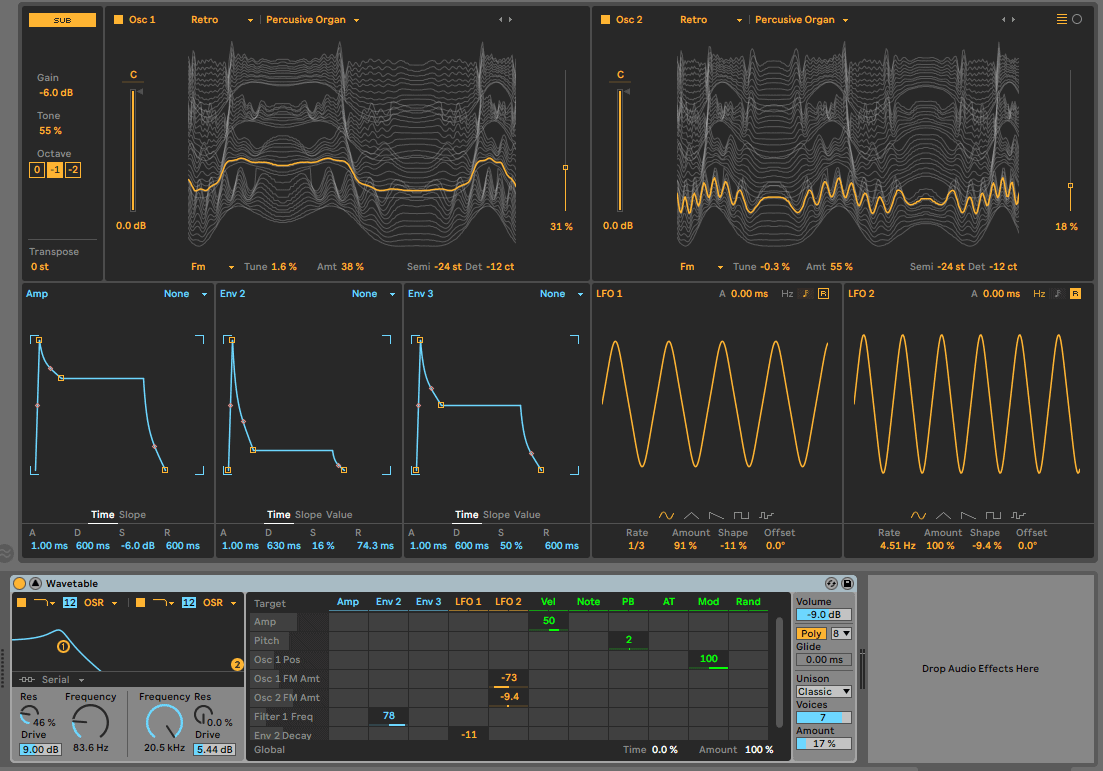Choose the sample-and-hold shape for LFO 2

1019,514
